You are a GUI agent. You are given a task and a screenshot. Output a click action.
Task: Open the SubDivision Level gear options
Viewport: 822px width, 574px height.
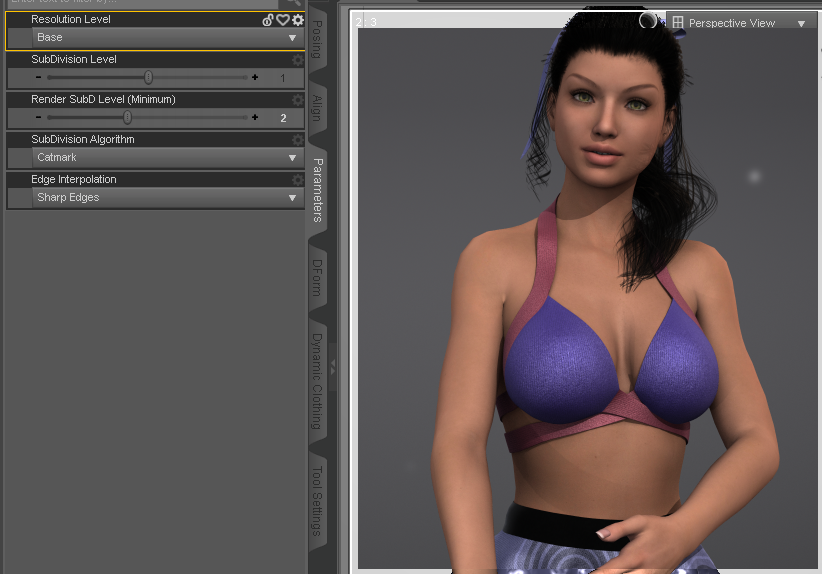298,60
